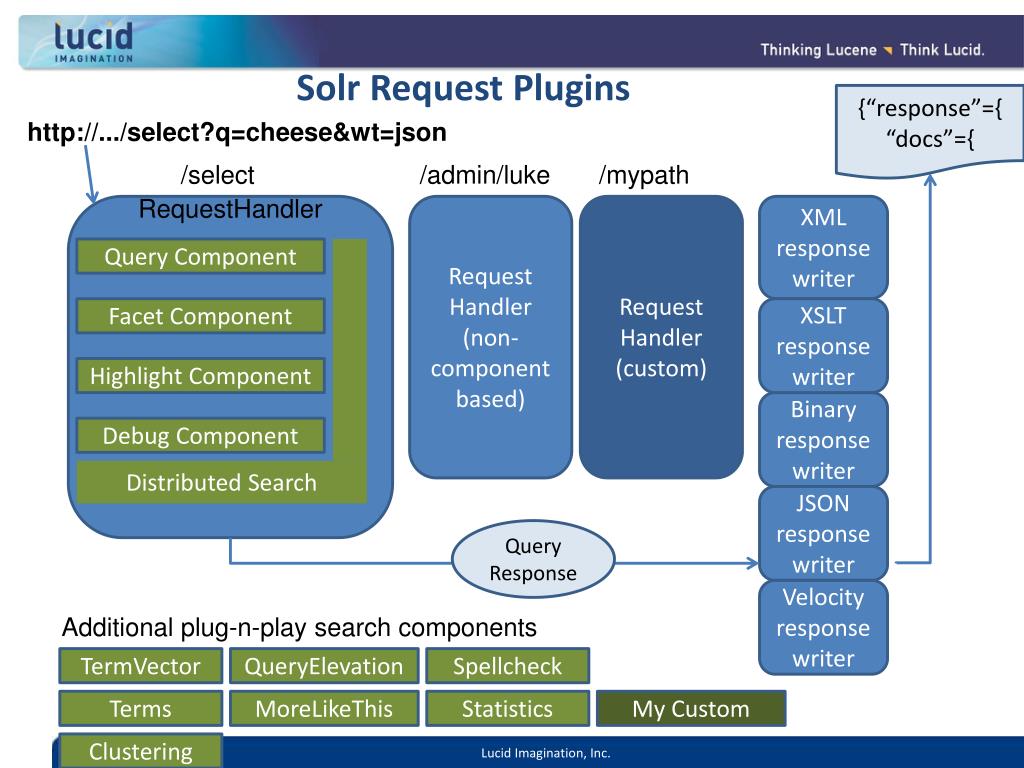Image resolution: width=1024 pixels, height=768 pixels.
Task: Select the Velocity response writer box
Action: (x=823, y=628)
